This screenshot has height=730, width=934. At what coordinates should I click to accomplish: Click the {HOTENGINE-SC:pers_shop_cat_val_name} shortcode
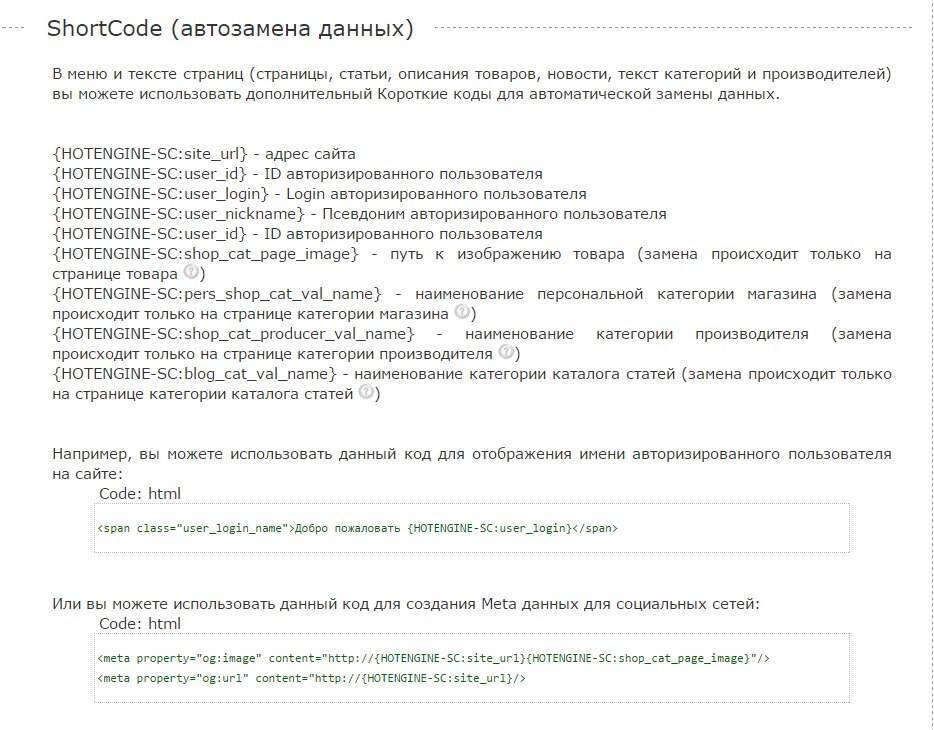coord(217,294)
